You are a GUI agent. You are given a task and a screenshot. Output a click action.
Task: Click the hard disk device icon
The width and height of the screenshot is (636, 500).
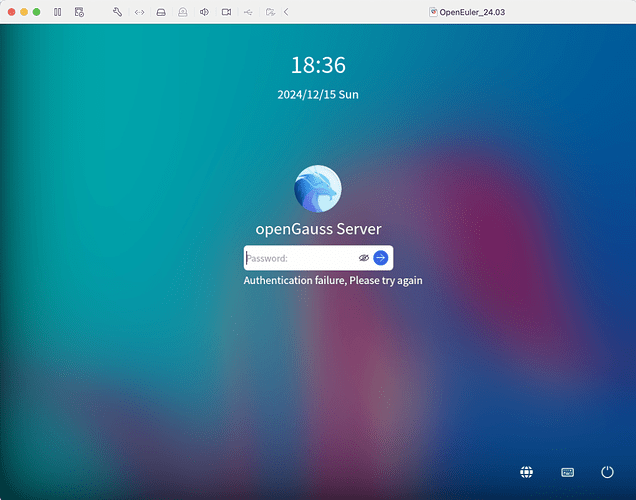pos(161,12)
